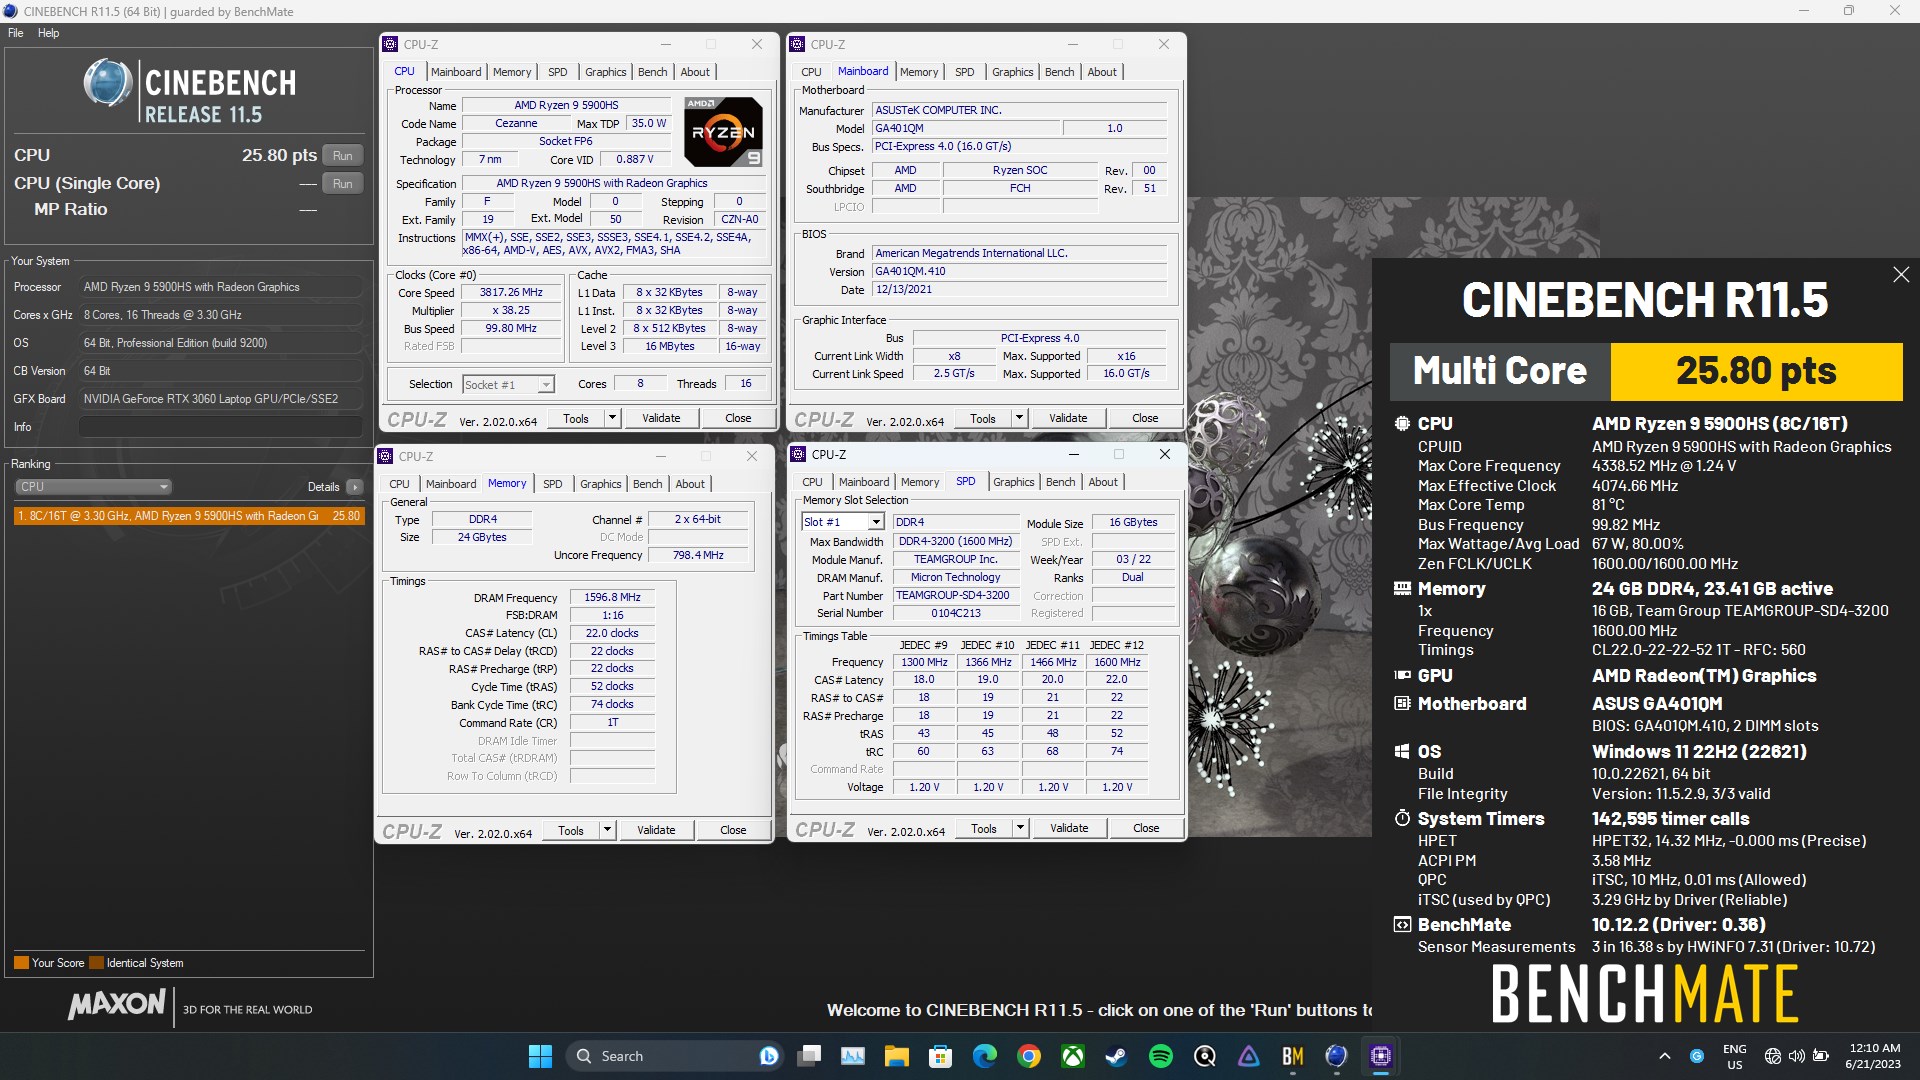Expand the Tools arrow in the CPU-Z CPU window
This screenshot has width=1920, height=1080.
tap(612, 418)
